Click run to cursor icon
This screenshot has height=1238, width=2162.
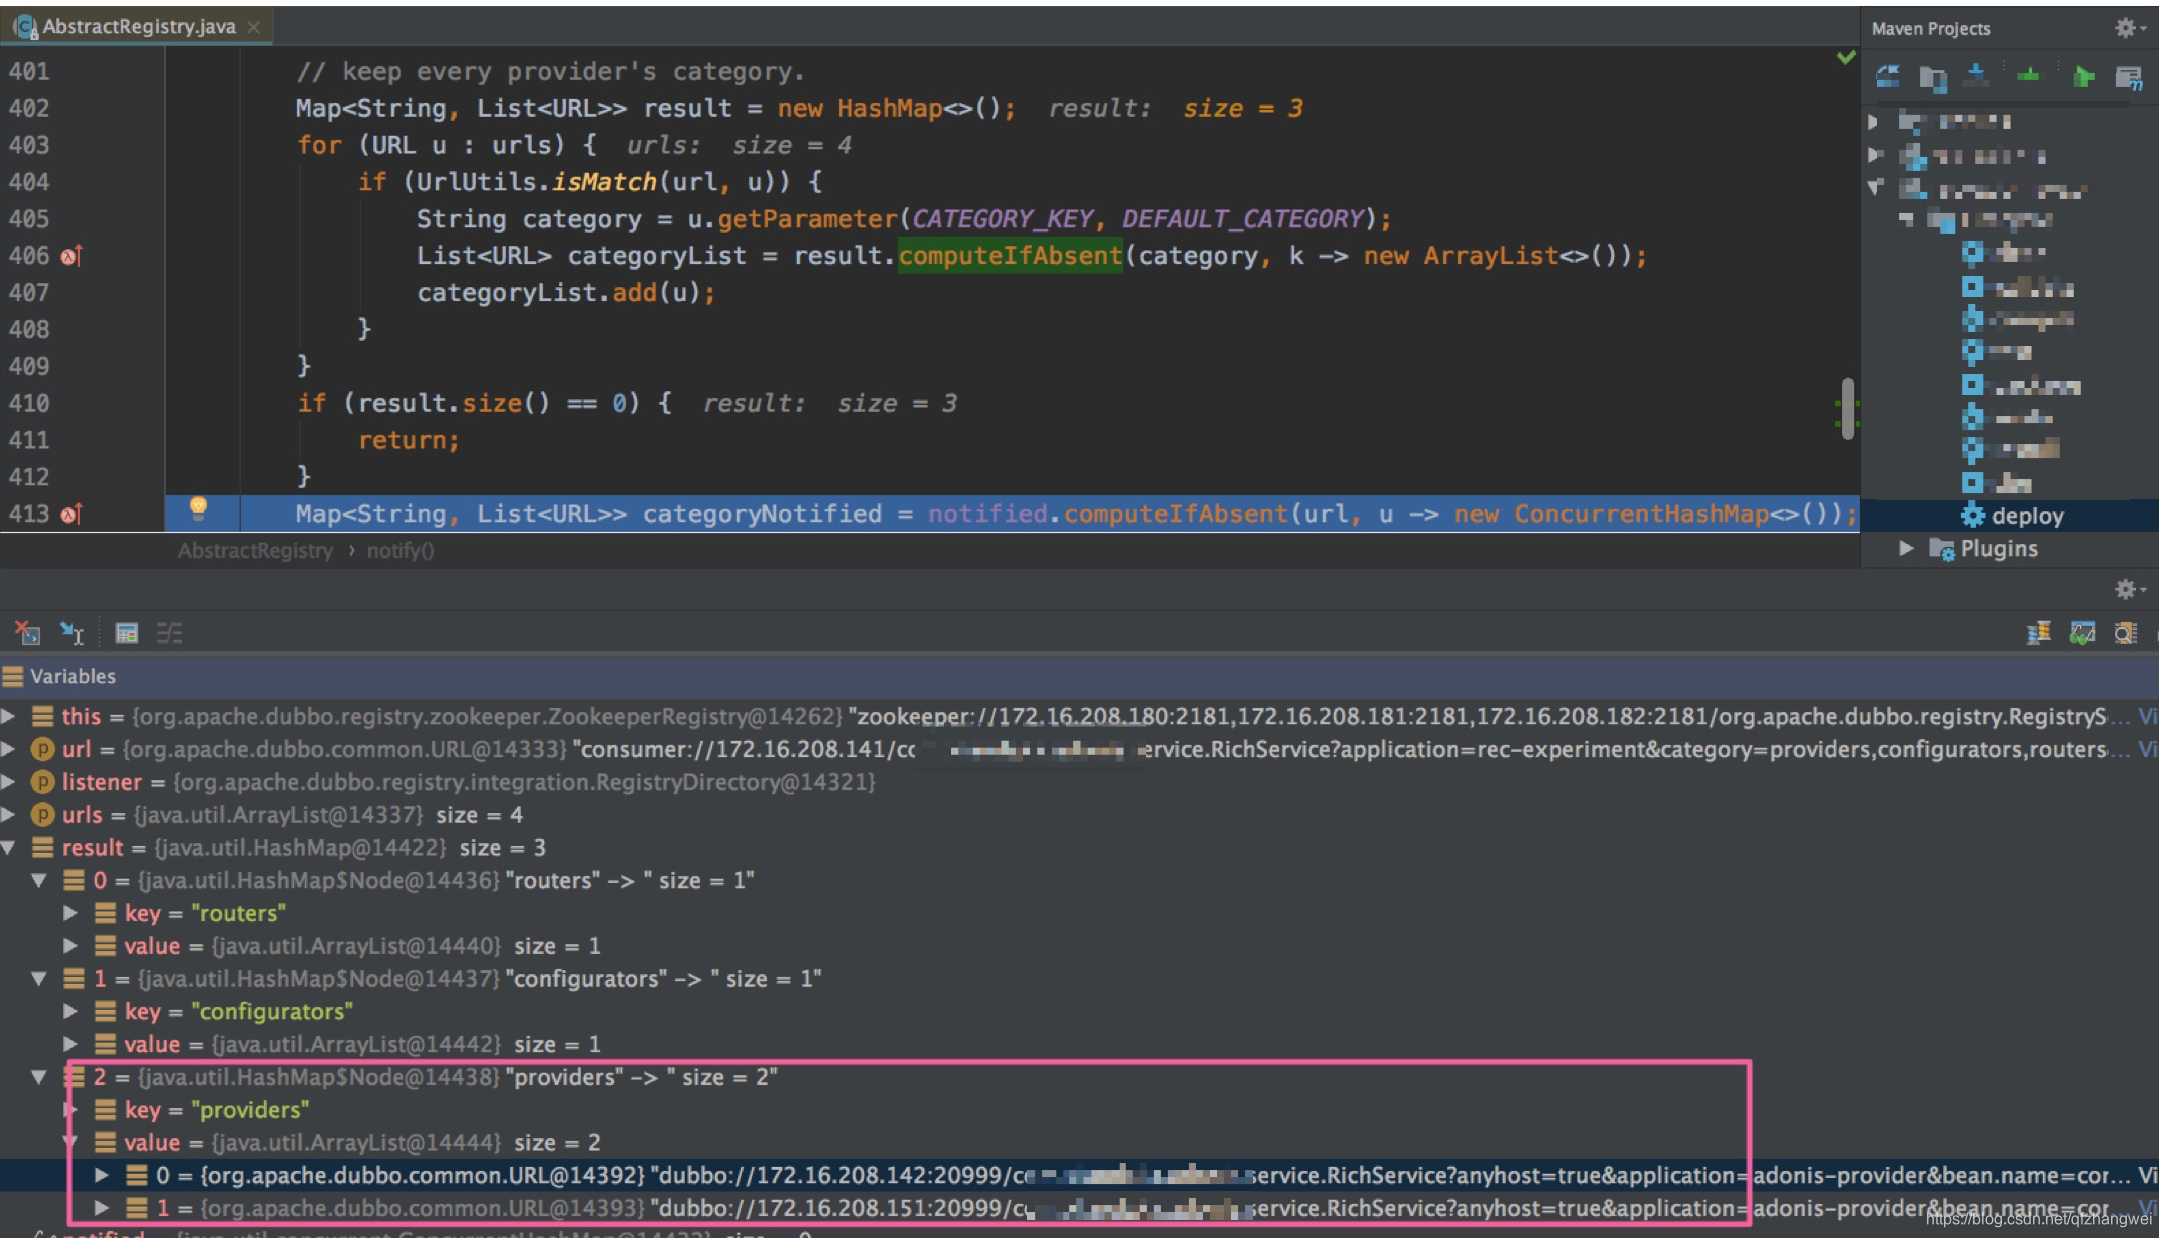coord(72,633)
